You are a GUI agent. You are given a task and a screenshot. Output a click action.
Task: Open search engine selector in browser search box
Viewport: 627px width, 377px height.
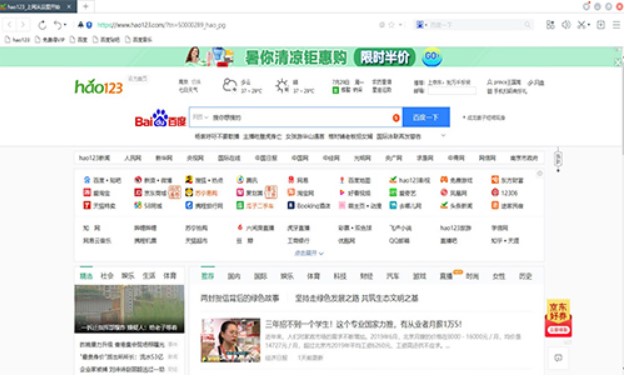(421, 25)
